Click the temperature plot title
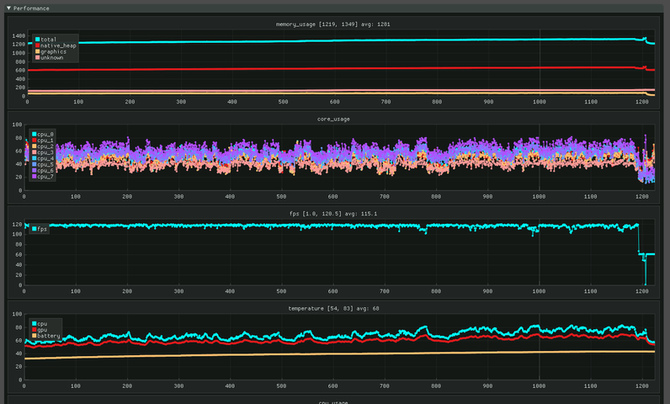 click(x=336, y=308)
